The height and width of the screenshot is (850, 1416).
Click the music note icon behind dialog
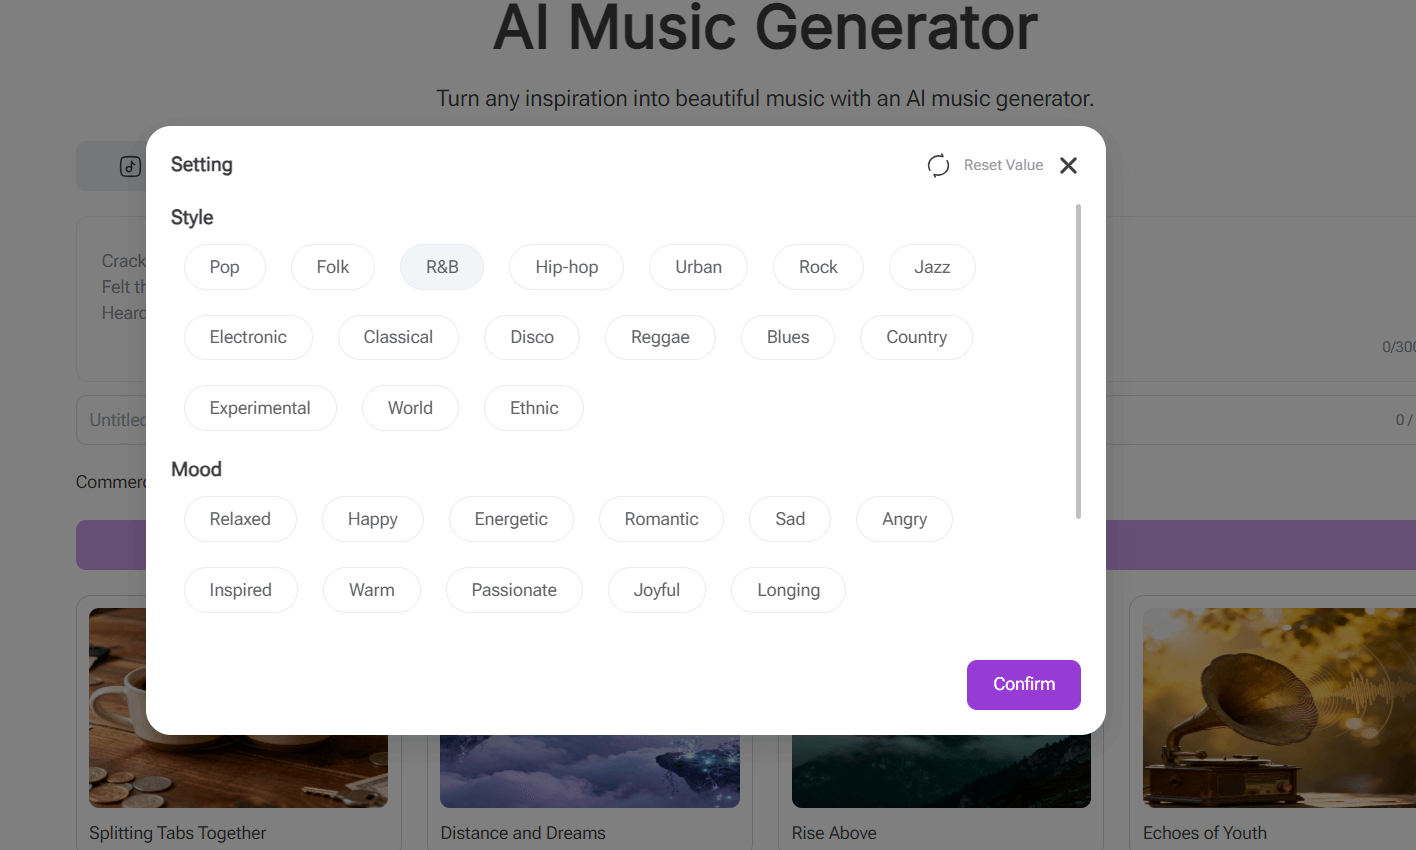[130, 166]
